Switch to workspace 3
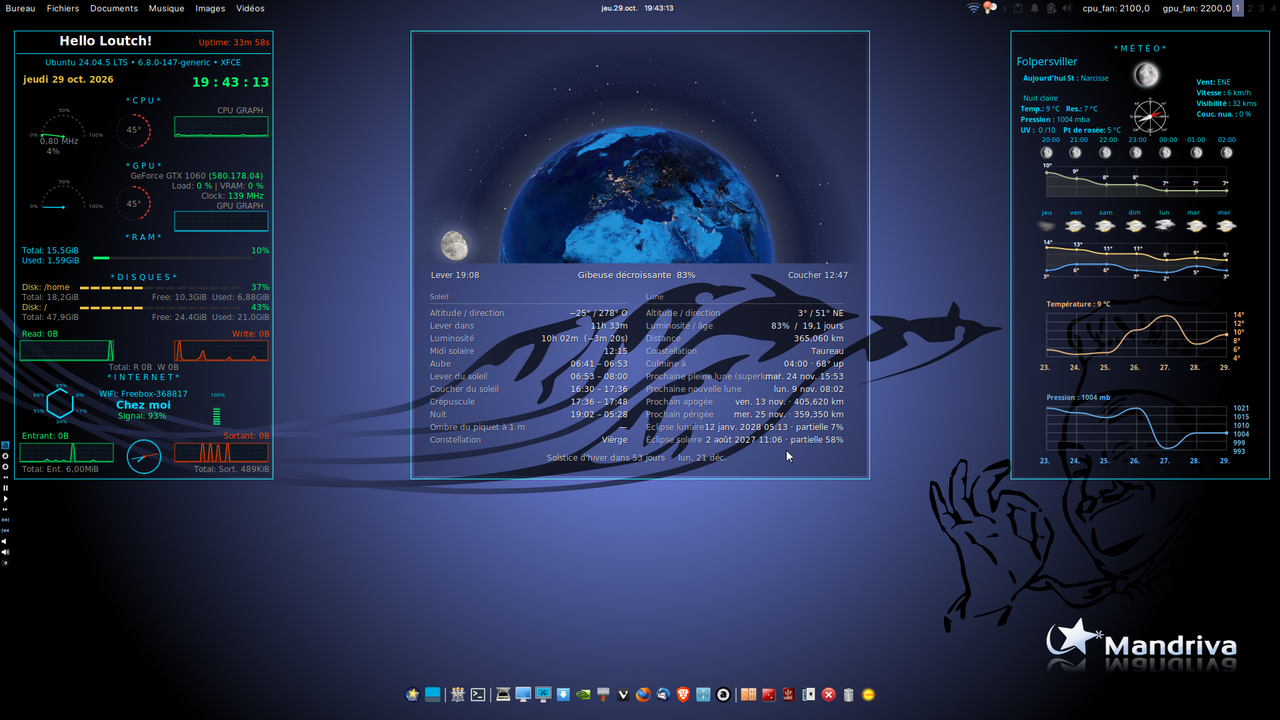The width and height of the screenshot is (1280, 720). click(x=1261, y=8)
